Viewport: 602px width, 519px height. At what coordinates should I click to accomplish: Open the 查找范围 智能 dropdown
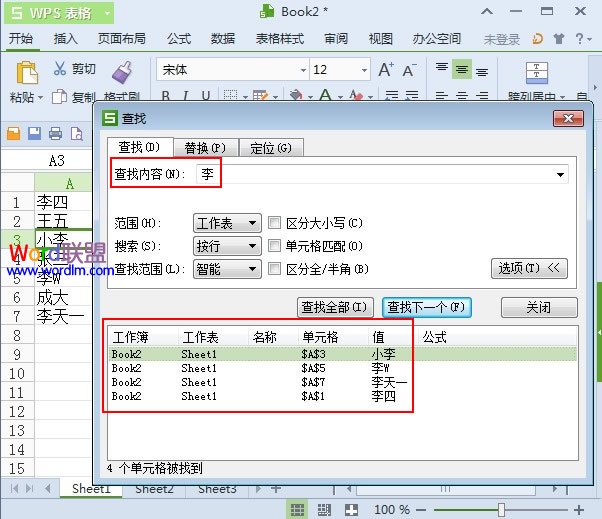pyautogui.click(x=226, y=269)
